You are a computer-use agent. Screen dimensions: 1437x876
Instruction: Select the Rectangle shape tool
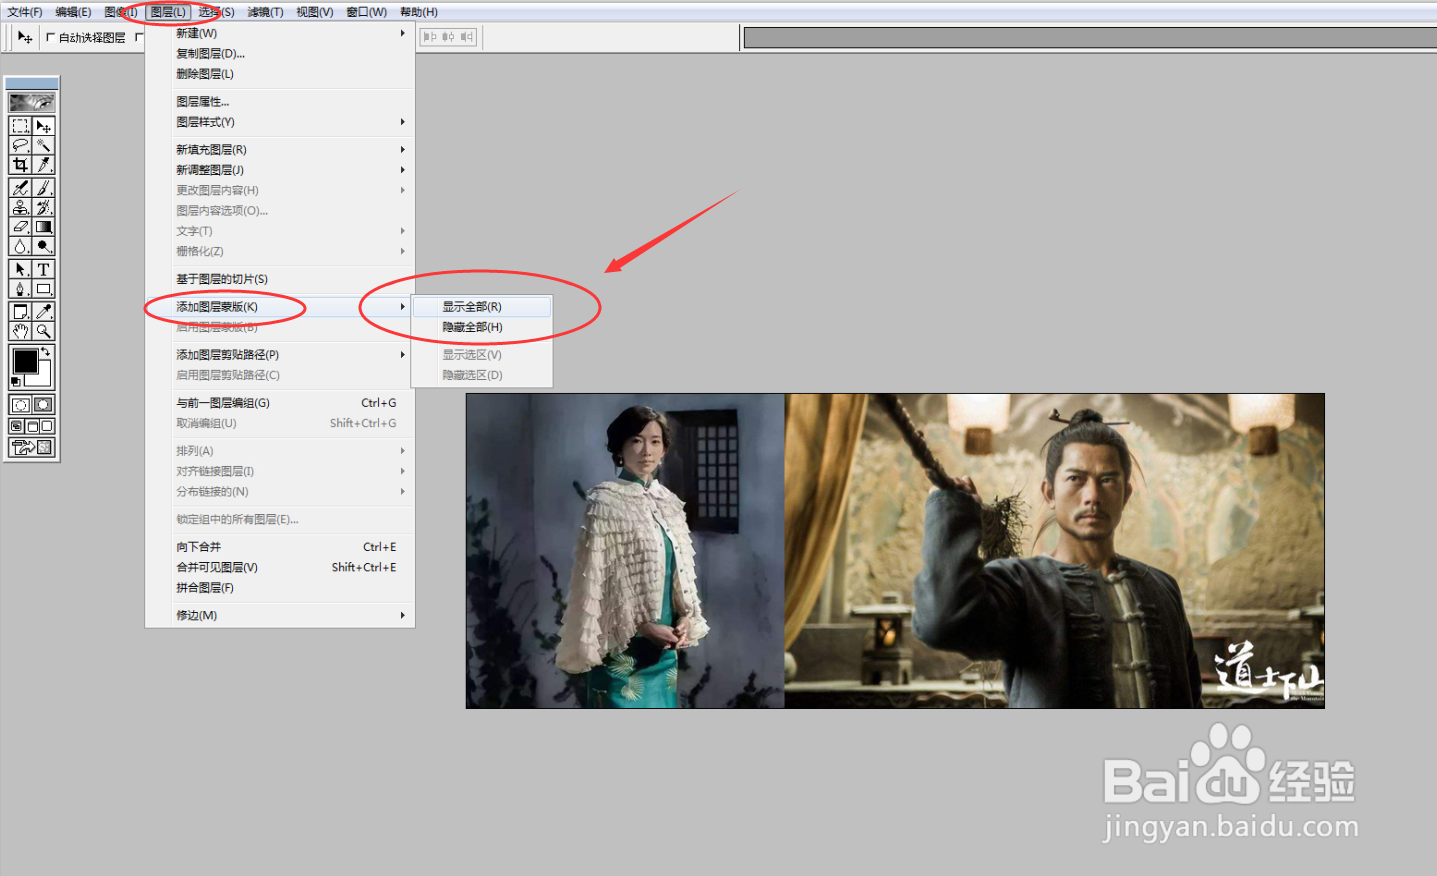(x=44, y=288)
